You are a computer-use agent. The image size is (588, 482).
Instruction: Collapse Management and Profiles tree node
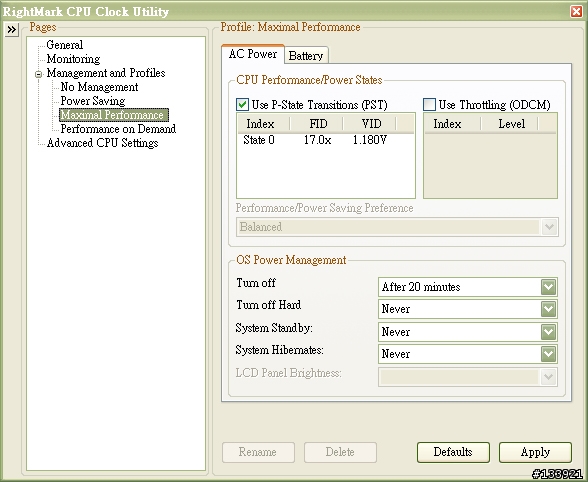click(38, 74)
